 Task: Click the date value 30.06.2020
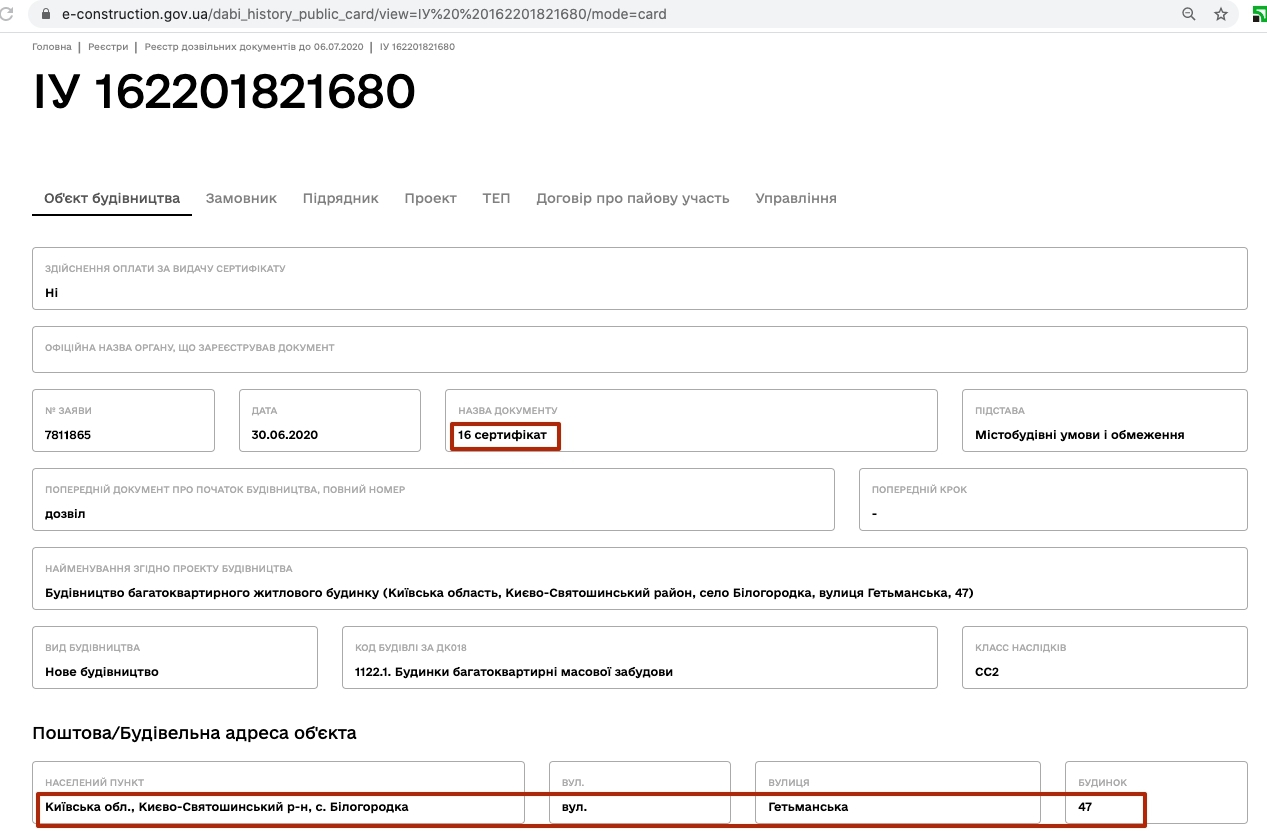tap(285, 435)
